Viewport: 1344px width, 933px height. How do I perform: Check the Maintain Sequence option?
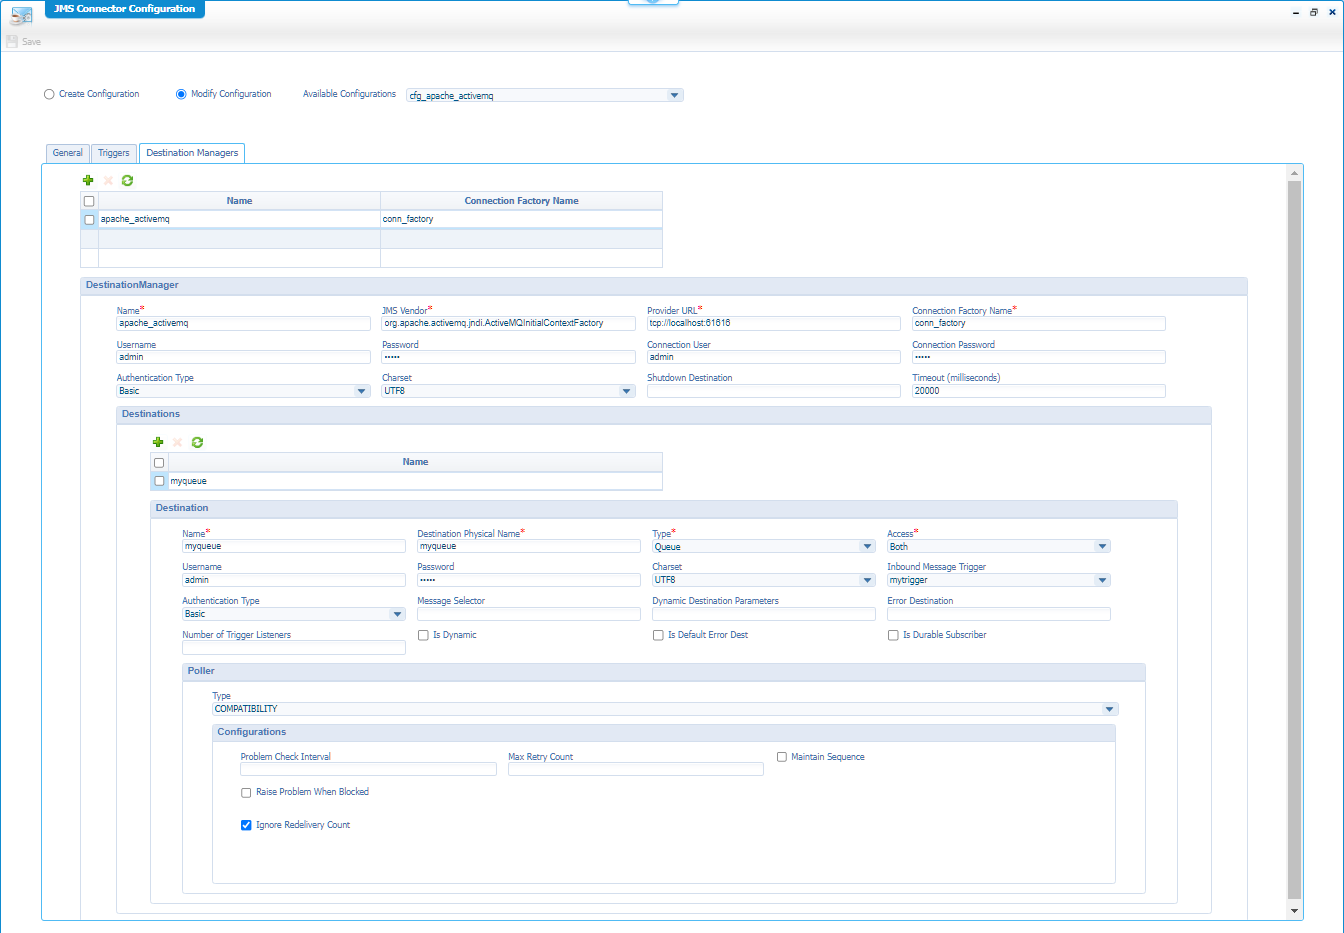(782, 757)
